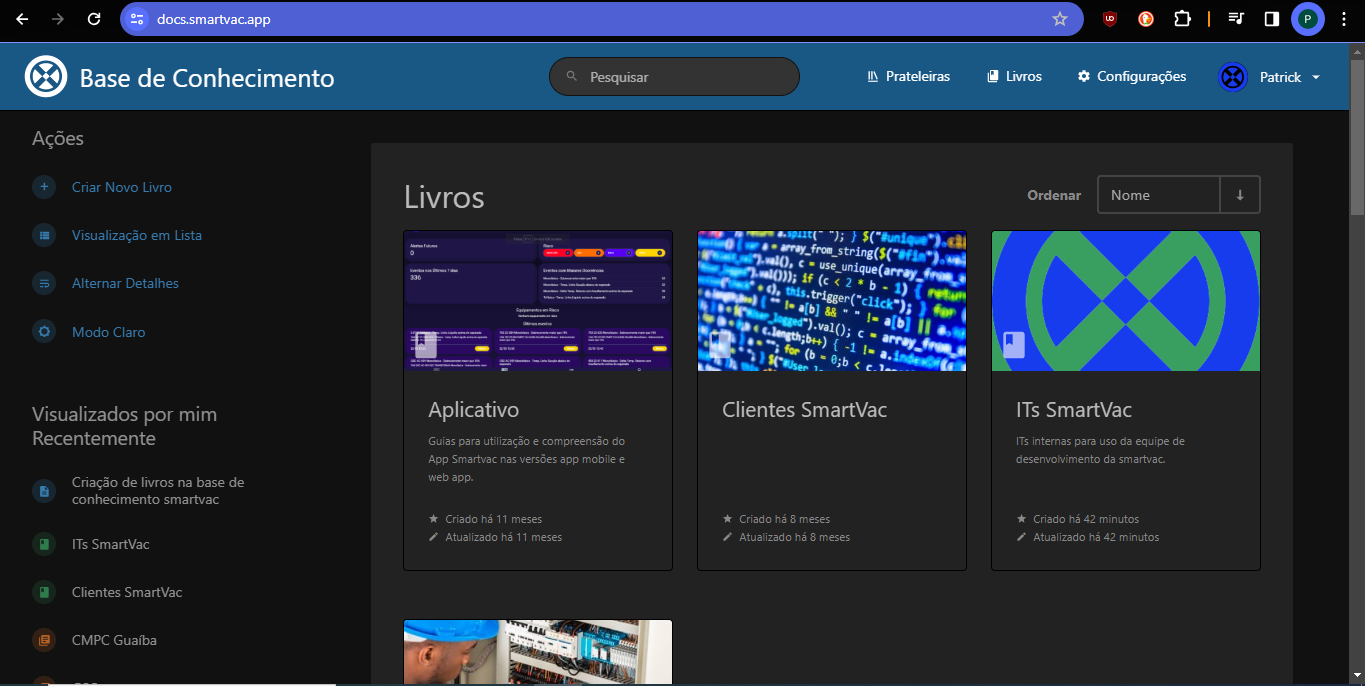Toggle sort direction arrow button

(1240, 195)
